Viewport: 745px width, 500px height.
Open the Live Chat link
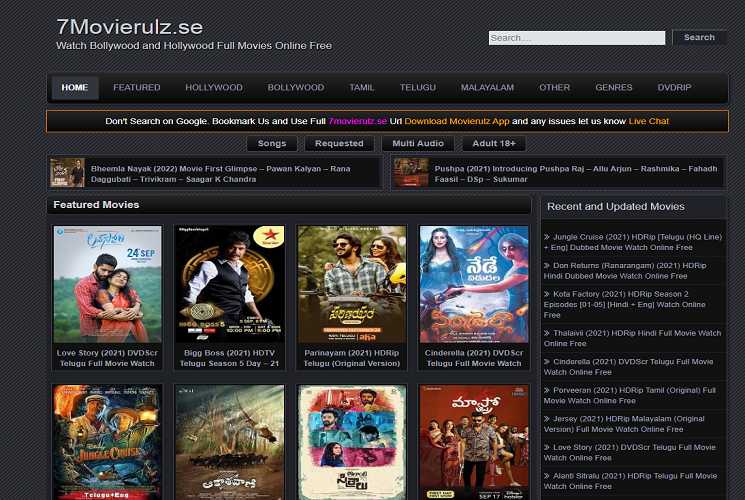pos(649,121)
